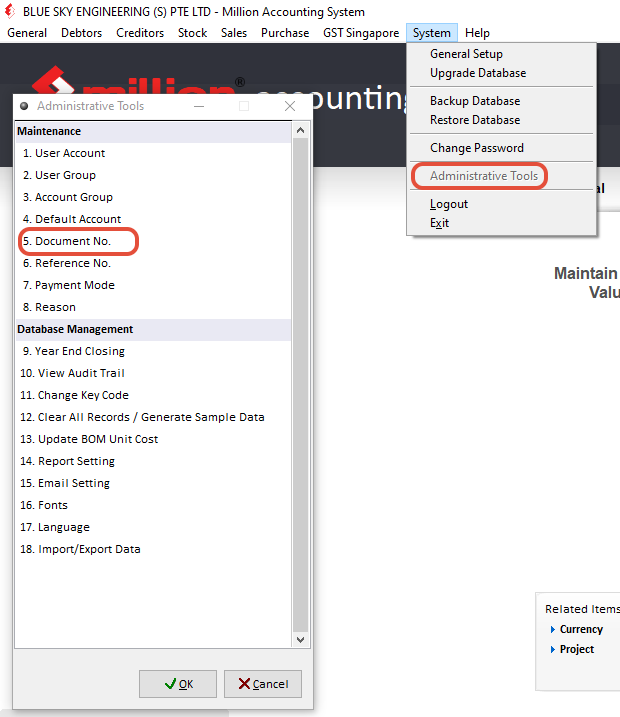Open the Project related item link
This screenshot has height=717, width=620.
pos(577,649)
